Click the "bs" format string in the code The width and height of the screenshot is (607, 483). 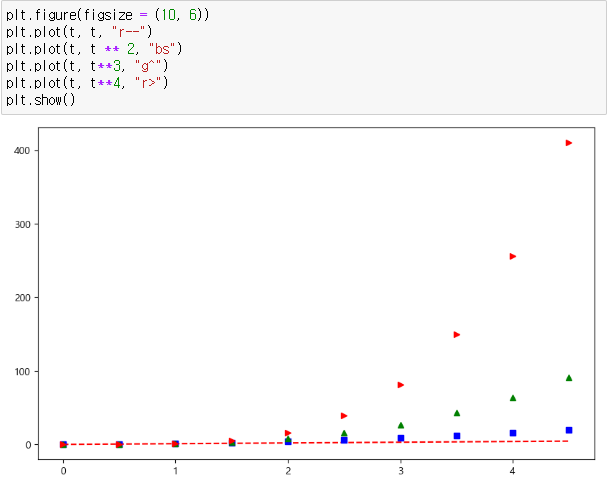tap(162, 49)
